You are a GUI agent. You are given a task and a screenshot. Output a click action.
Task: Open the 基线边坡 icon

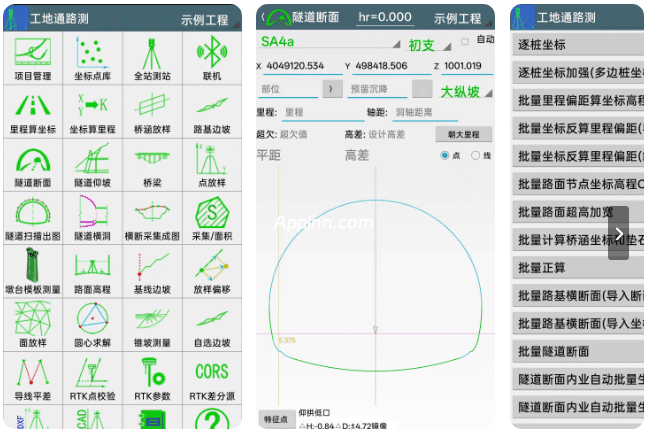(152, 271)
